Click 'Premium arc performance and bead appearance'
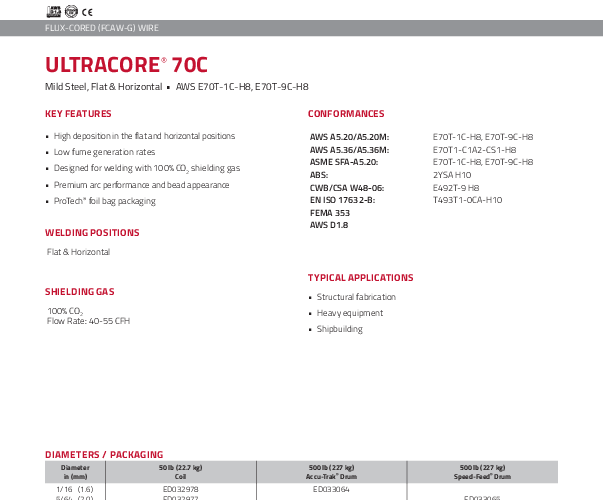 pos(142,185)
